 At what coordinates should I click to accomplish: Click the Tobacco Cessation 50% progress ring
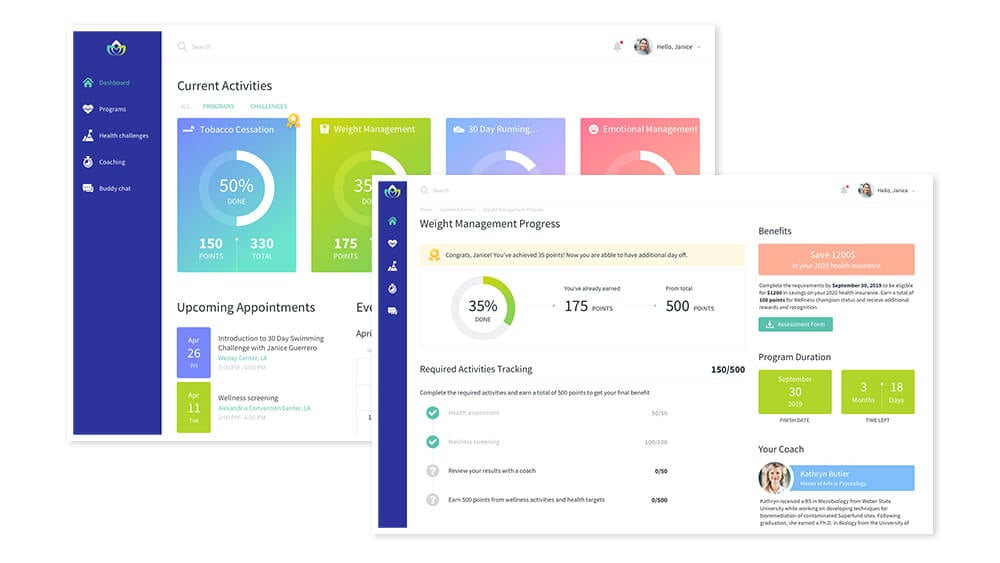tap(236, 188)
